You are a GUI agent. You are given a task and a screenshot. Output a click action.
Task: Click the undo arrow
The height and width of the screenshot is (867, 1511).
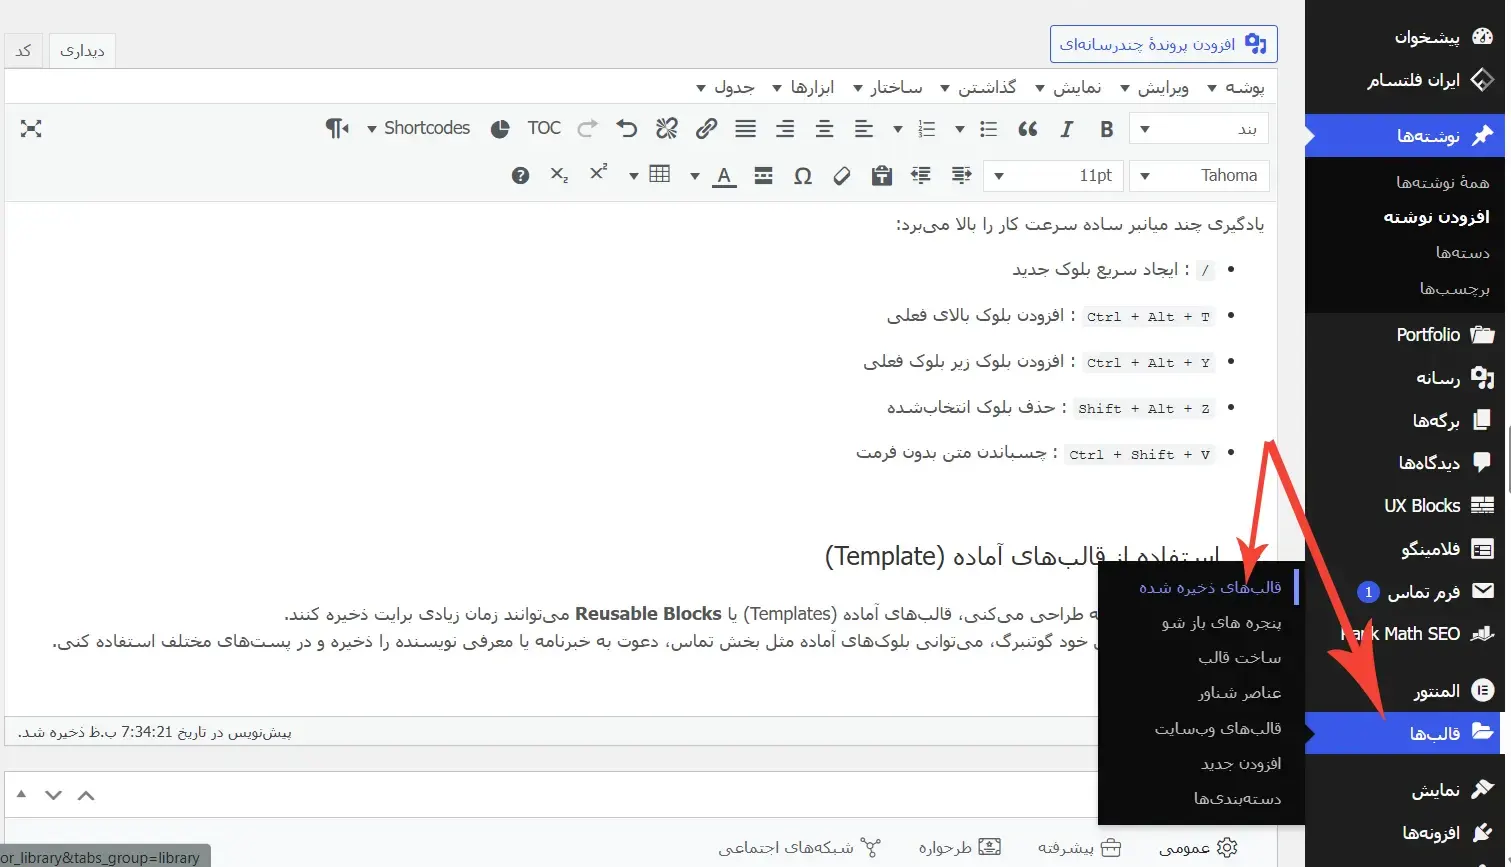(627, 129)
